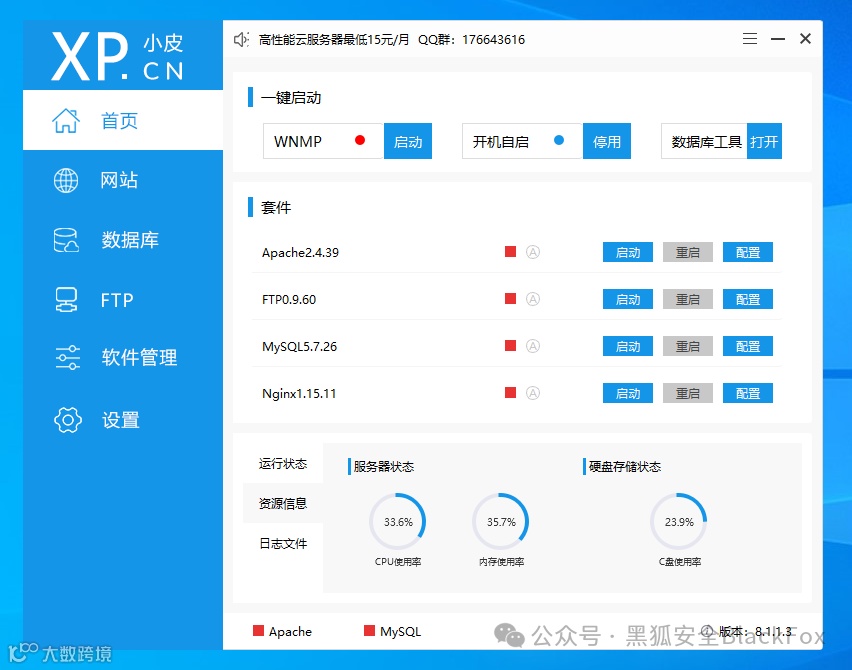Click Nginx1.15.11 red stopped indicator
852x670 pixels.
(x=510, y=392)
